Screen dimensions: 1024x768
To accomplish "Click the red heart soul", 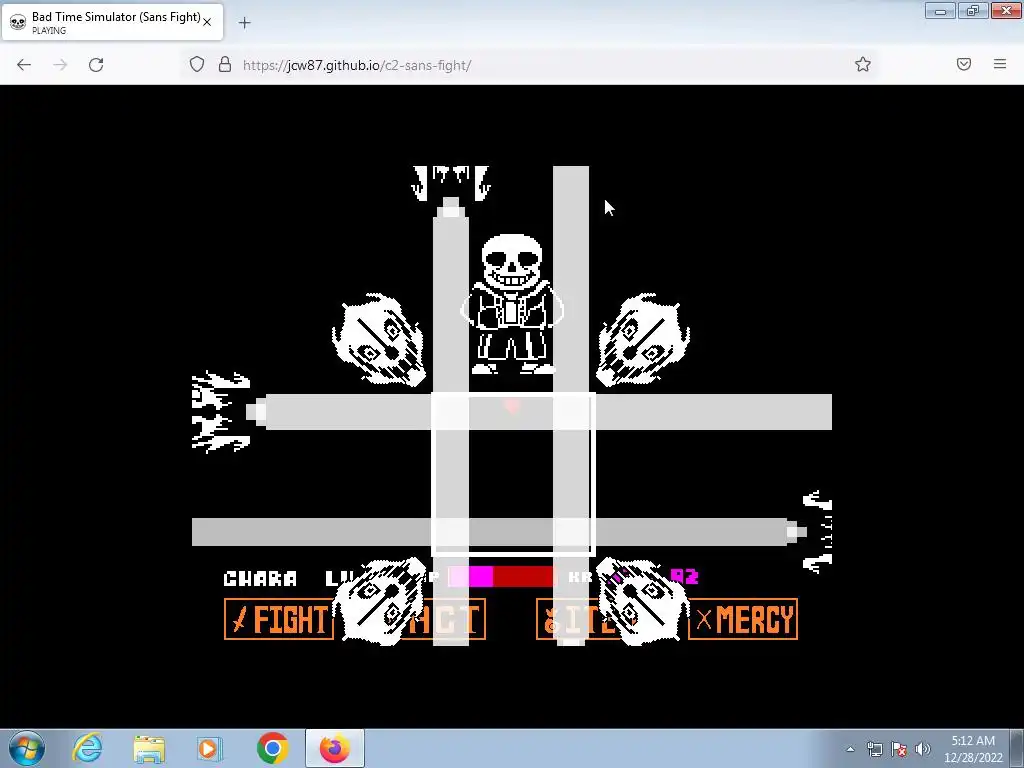I will (x=512, y=406).
